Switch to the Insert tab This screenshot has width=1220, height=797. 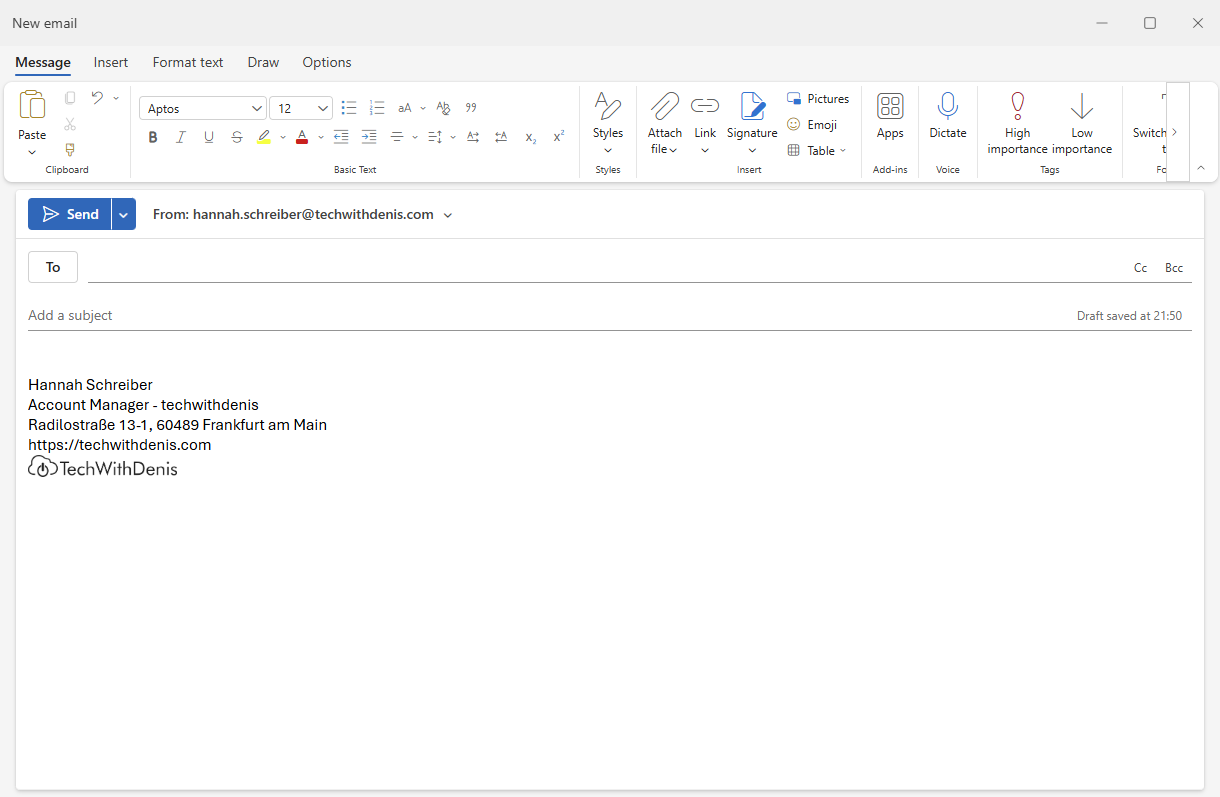click(111, 62)
